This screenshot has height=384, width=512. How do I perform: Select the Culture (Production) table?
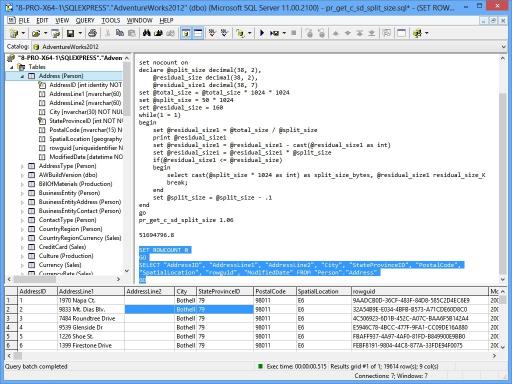point(66,256)
